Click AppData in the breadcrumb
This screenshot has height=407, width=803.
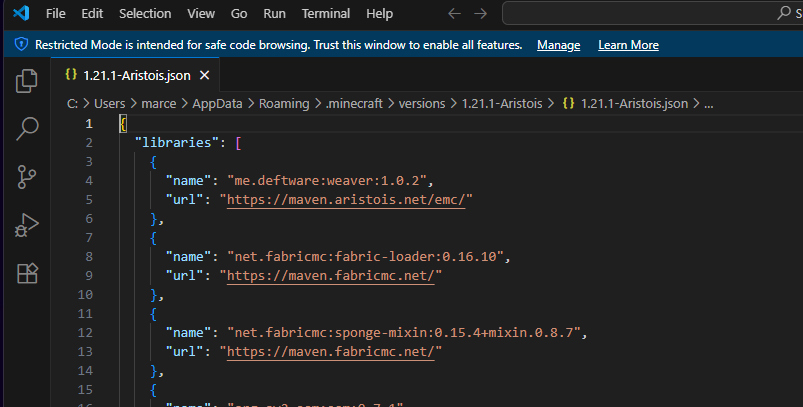click(x=217, y=103)
